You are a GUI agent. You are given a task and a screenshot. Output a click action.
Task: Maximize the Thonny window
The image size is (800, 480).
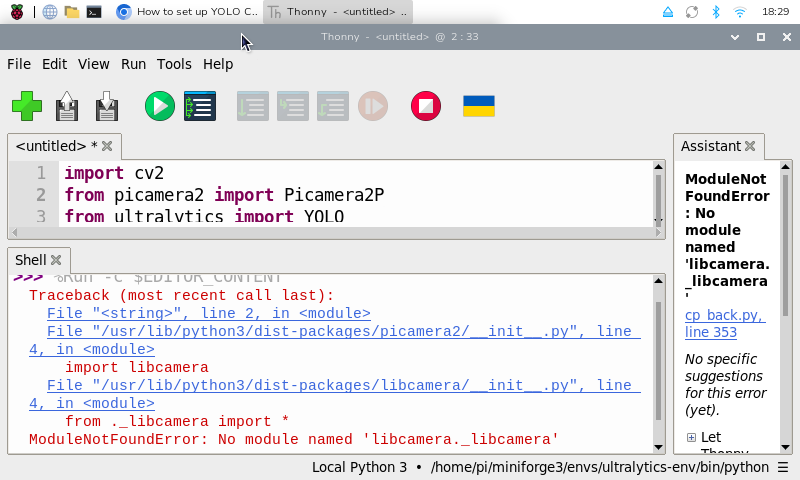(x=761, y=37)
